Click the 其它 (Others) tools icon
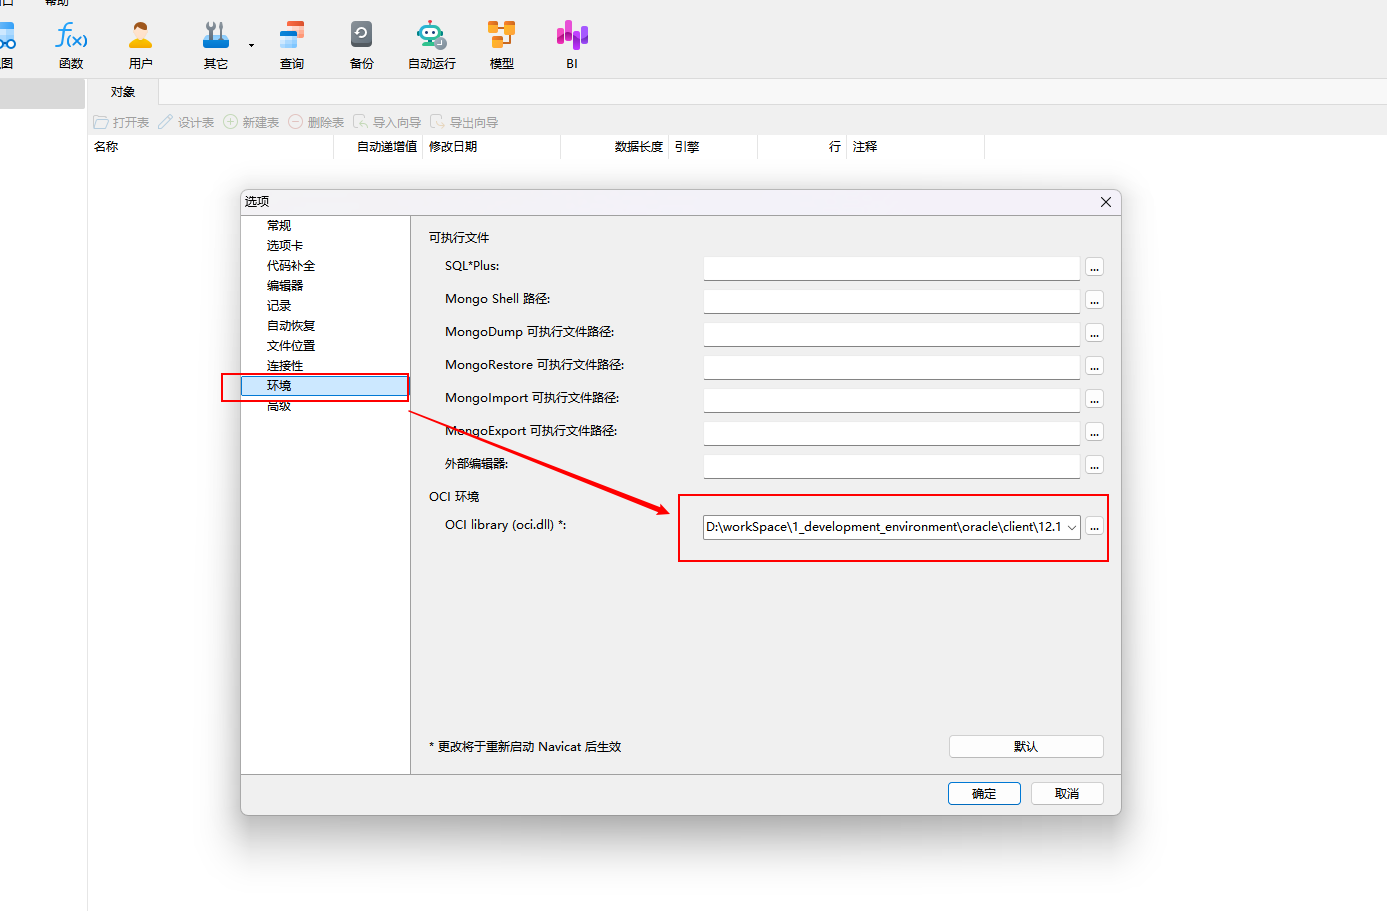 tap(216, 45)
